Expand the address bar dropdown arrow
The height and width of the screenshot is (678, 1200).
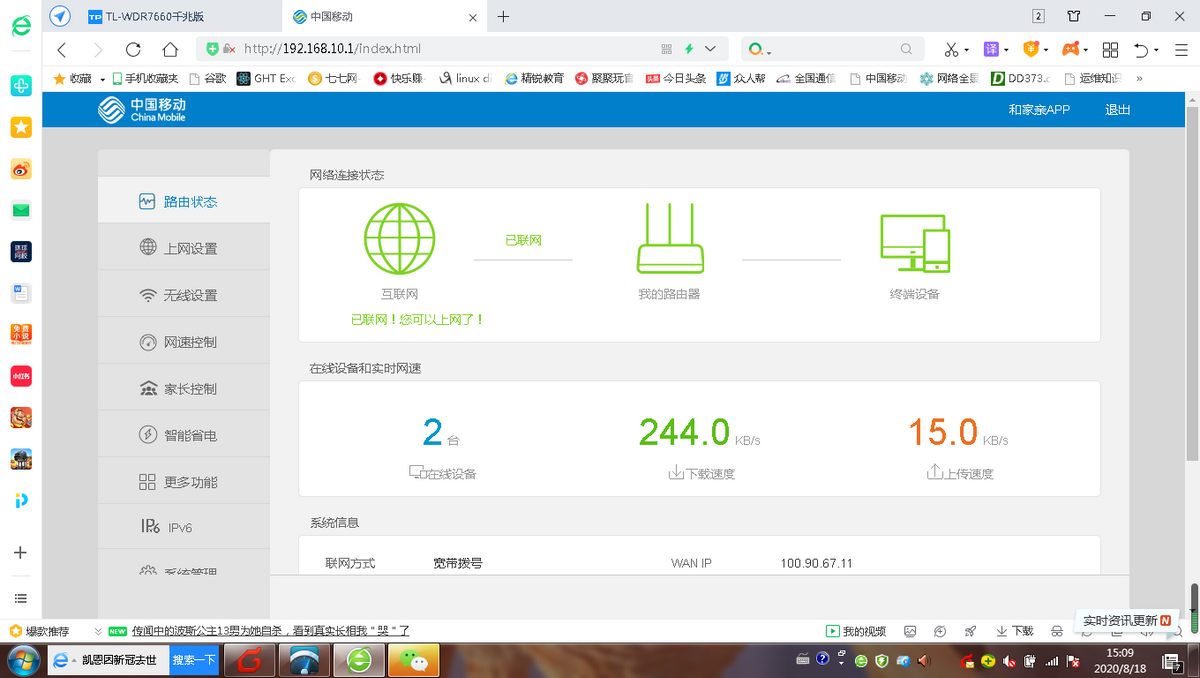711,48
